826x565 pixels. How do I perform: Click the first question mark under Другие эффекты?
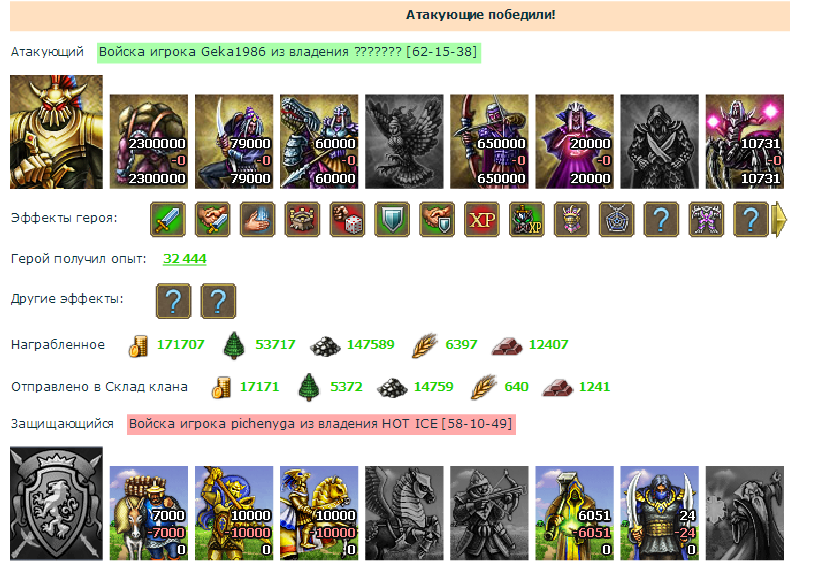(x=174, y=301)
